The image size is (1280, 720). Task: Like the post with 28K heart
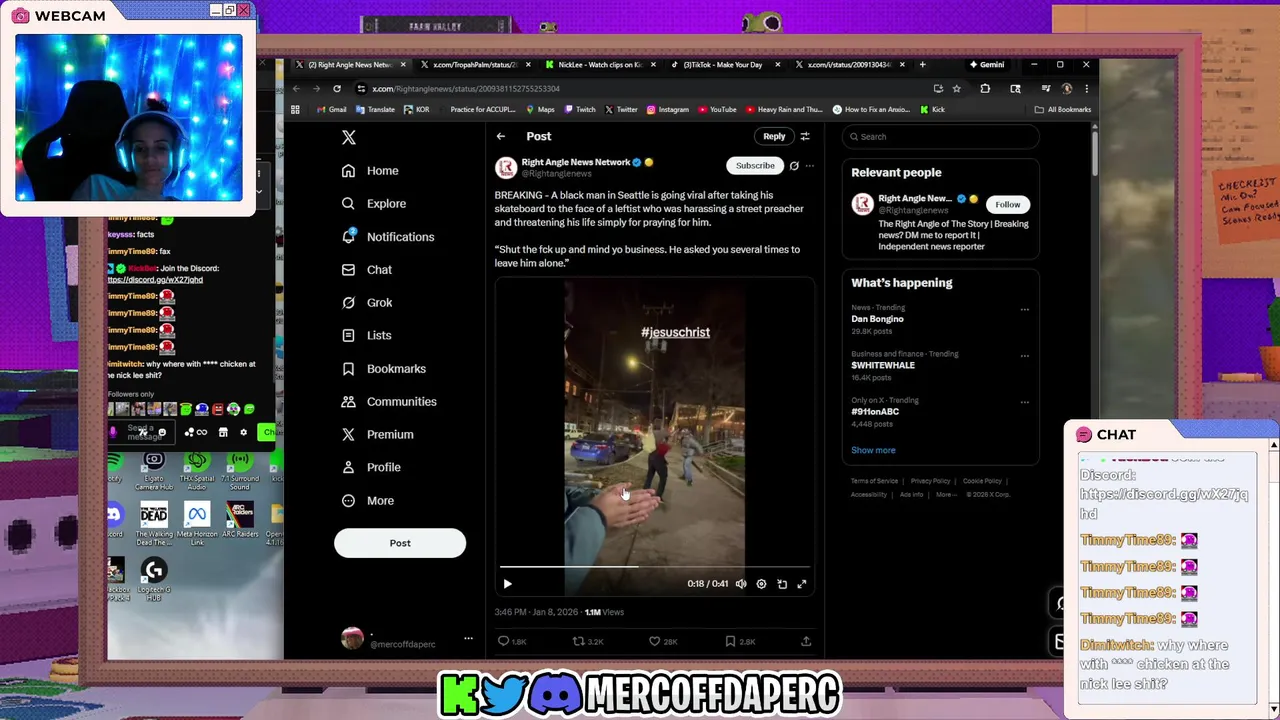pos(663,641)
